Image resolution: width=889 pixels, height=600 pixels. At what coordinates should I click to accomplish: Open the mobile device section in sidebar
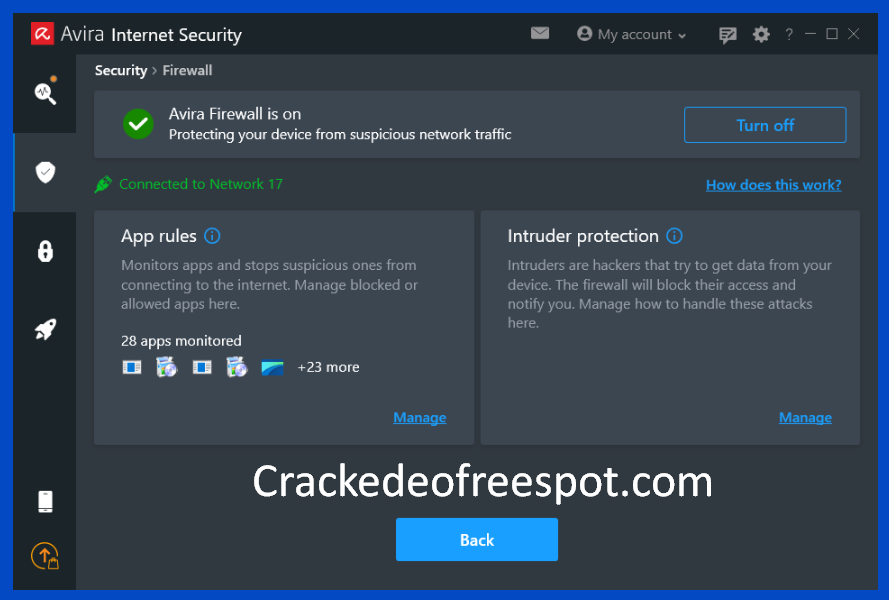[x=45, y=501]
